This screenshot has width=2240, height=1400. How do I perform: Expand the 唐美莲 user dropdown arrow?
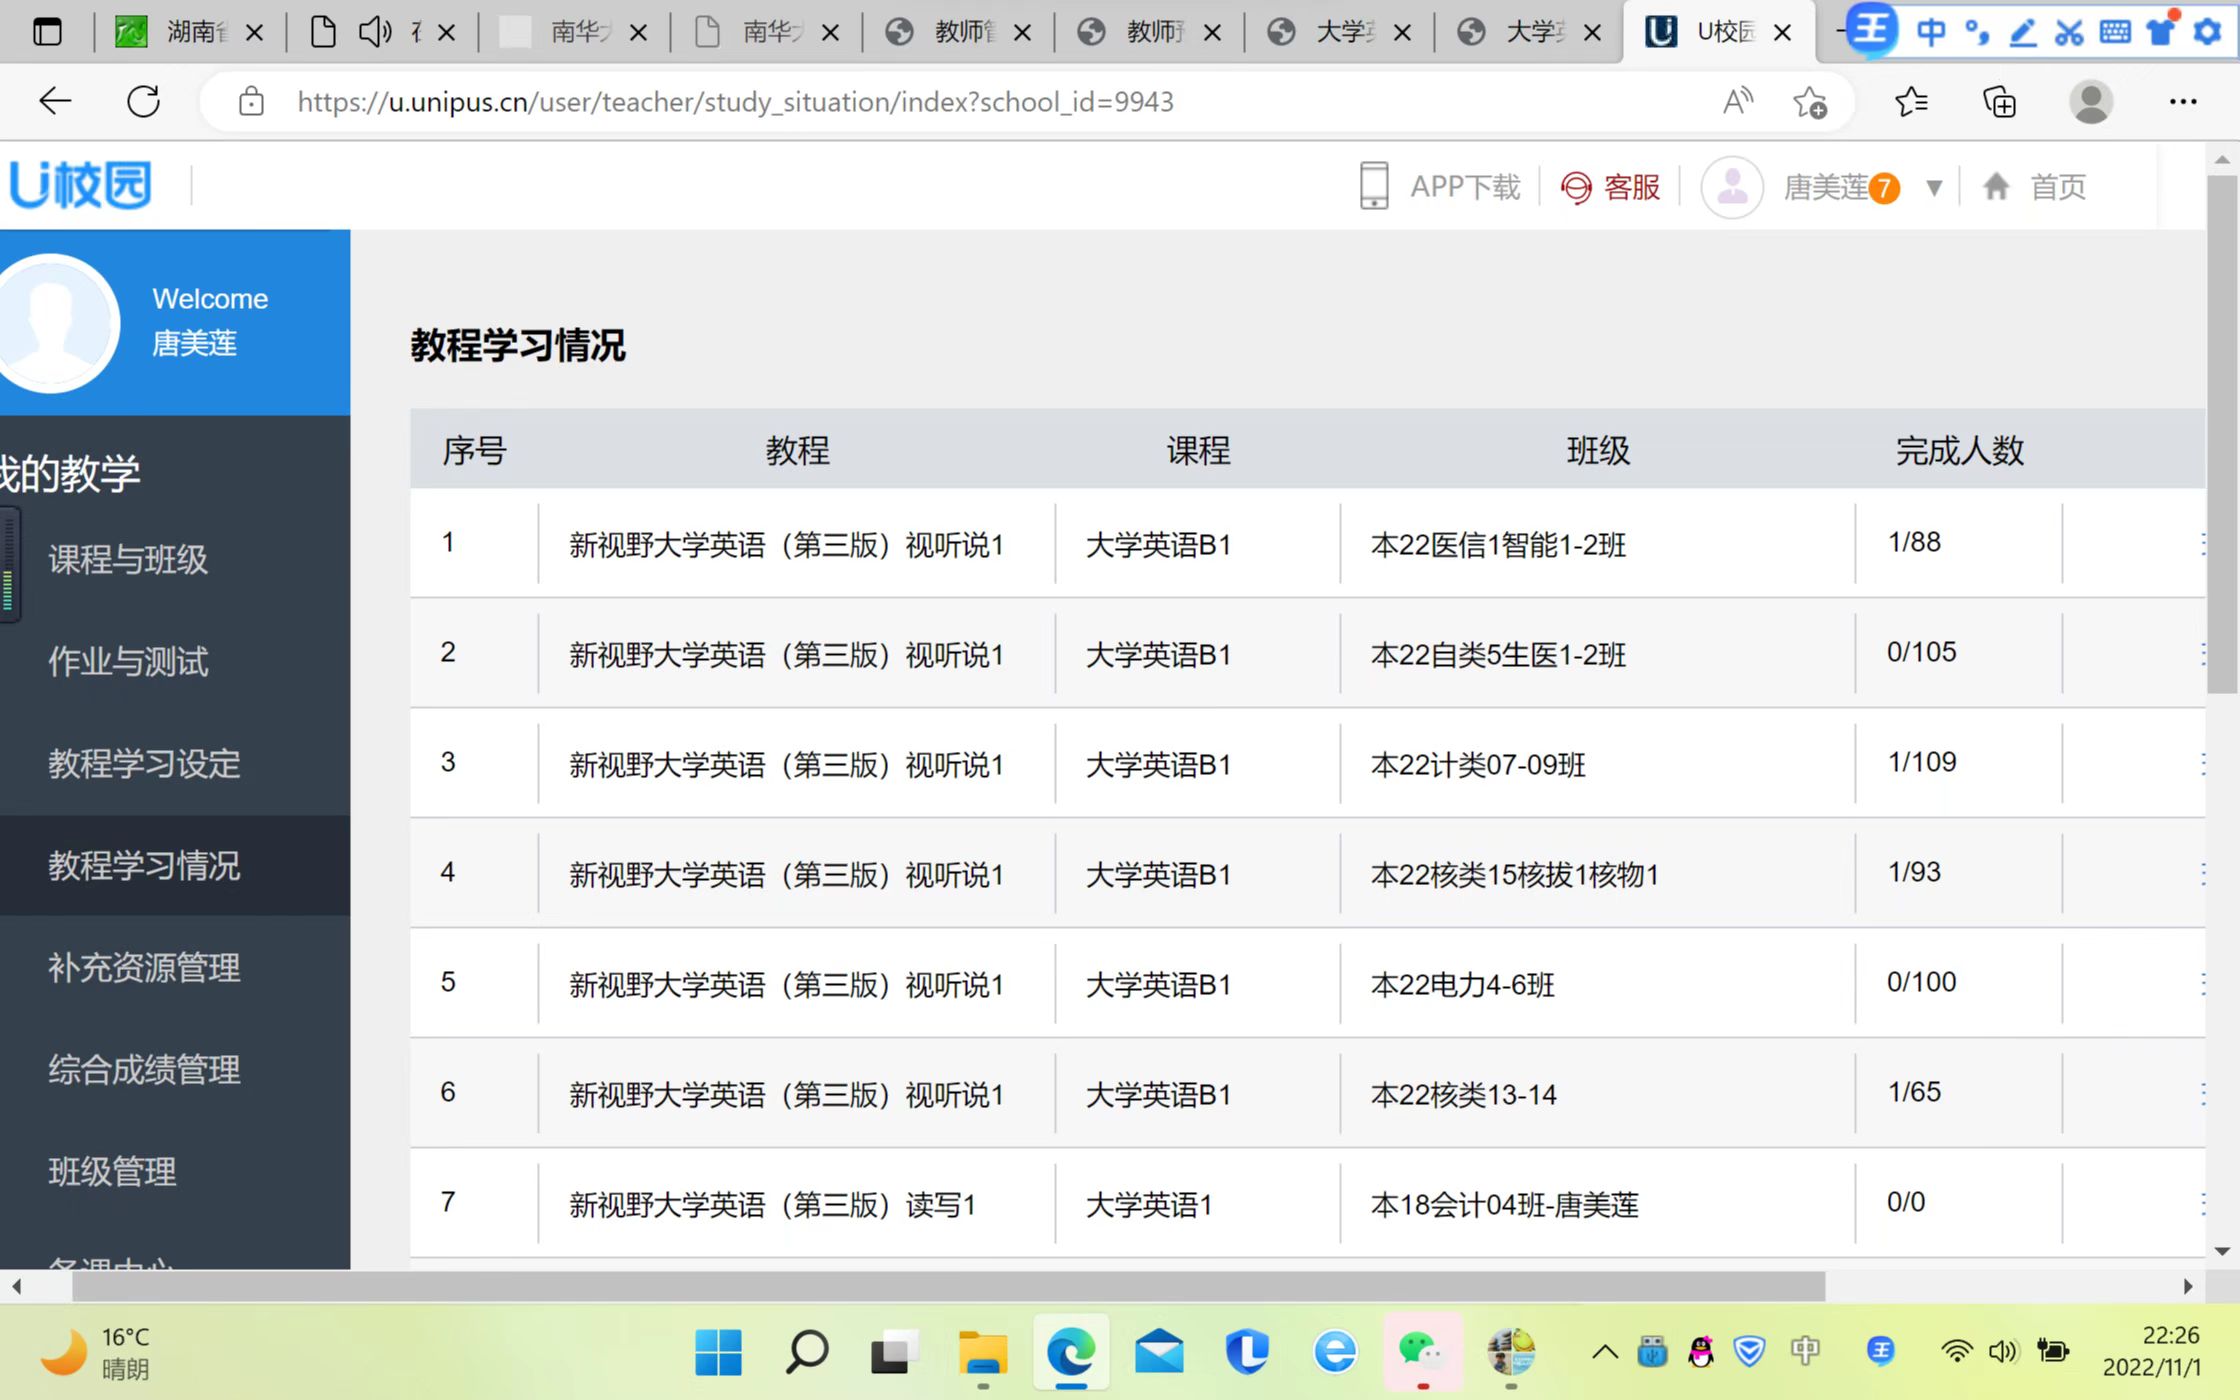click(1934, 187)
